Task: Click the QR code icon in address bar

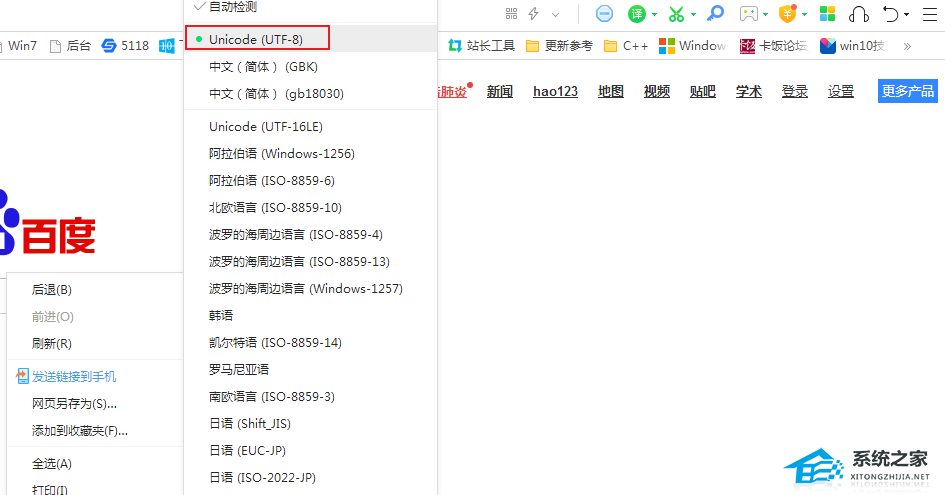Action: click(512, 13)
